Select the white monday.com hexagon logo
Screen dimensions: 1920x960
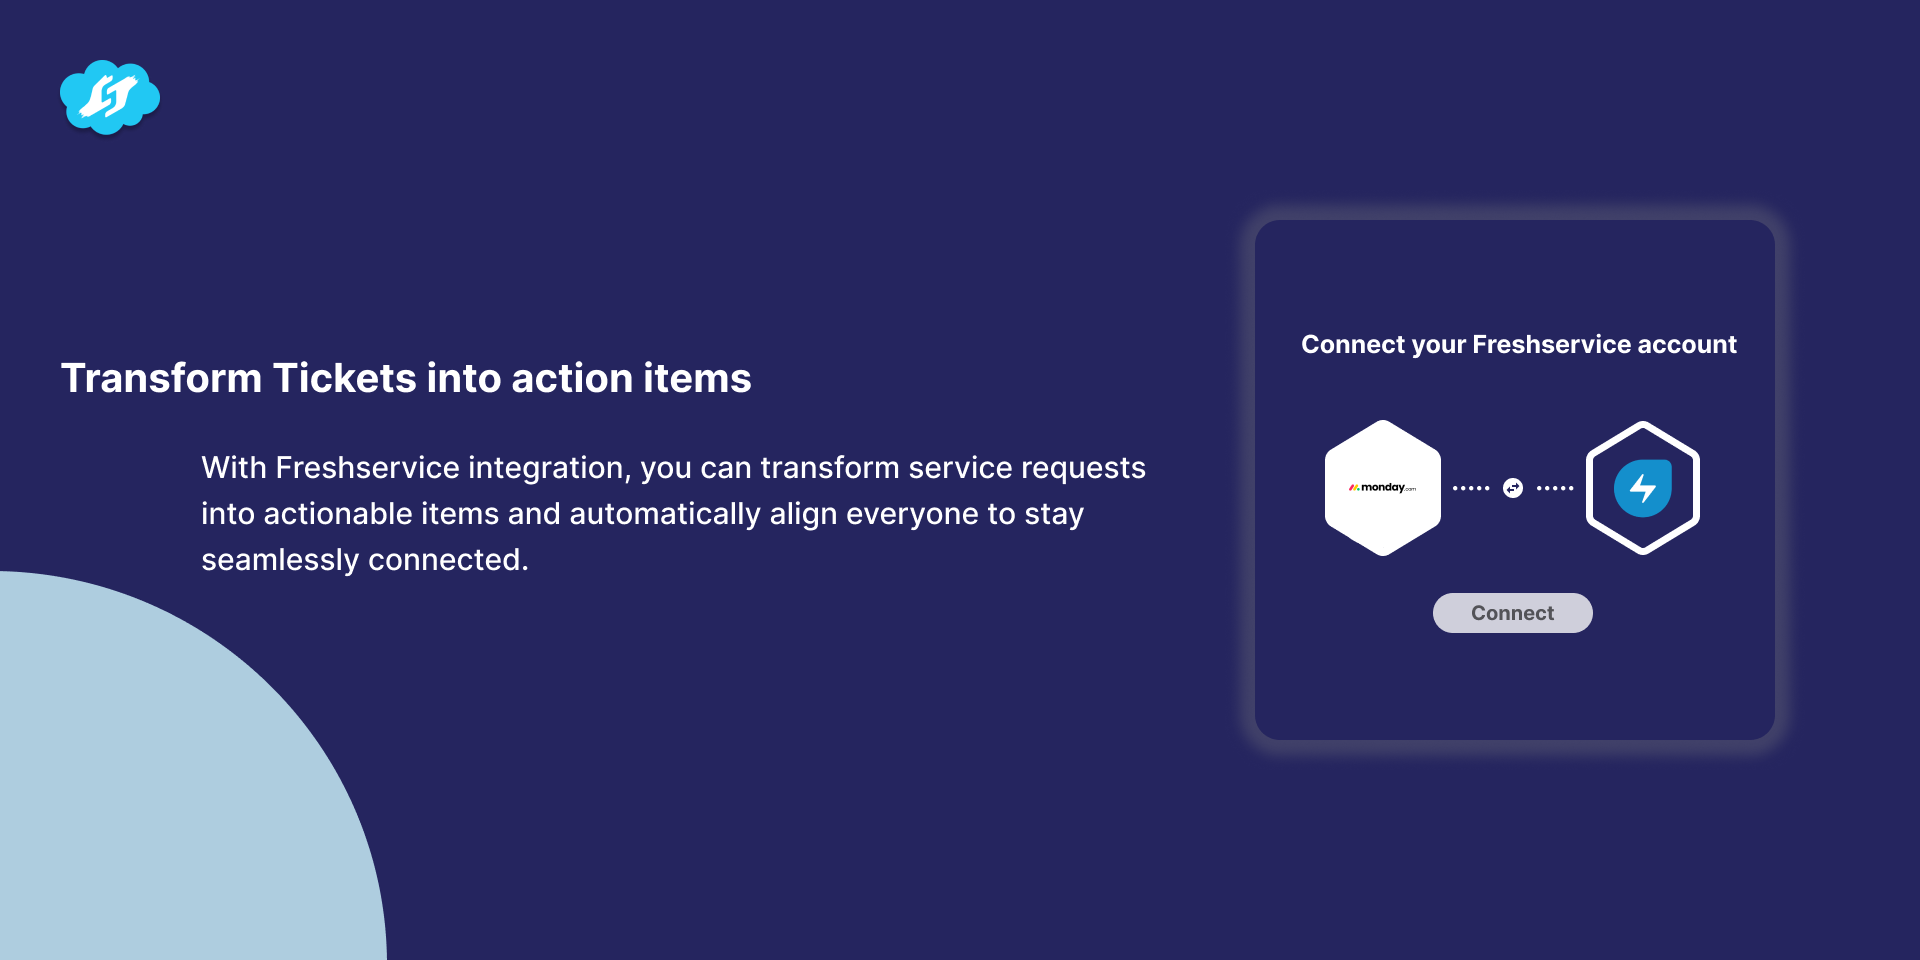(1382, 488)
